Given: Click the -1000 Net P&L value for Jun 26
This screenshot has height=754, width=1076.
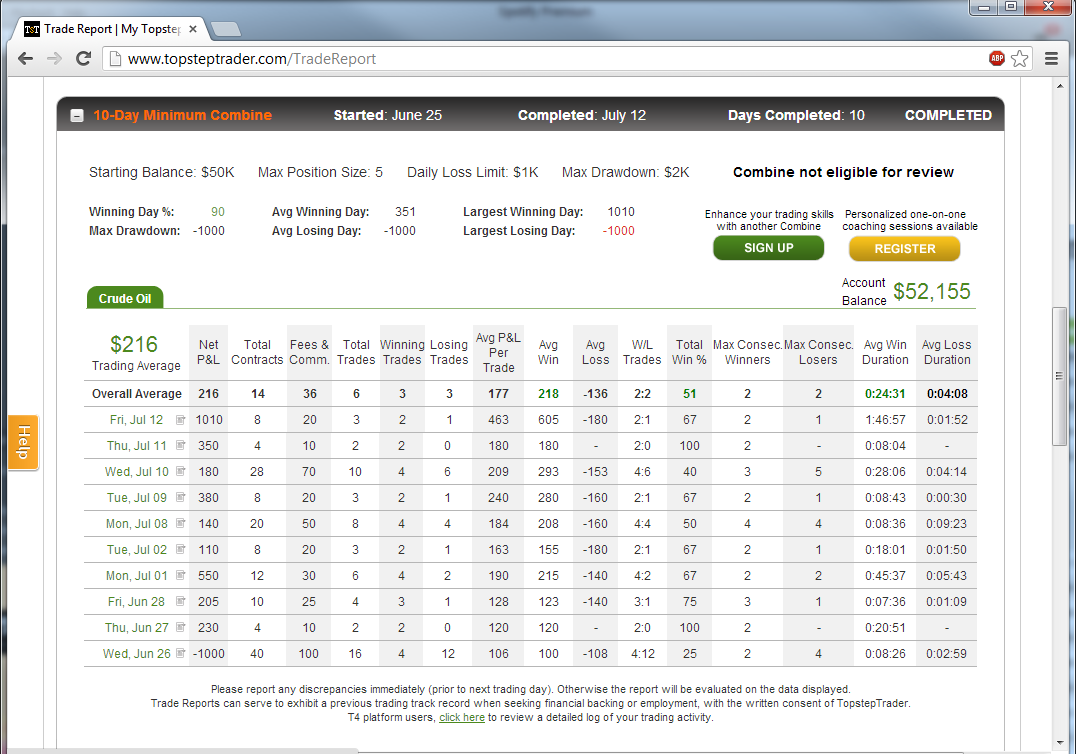Looking at the screenshot, I should click(x=209, y=654).
